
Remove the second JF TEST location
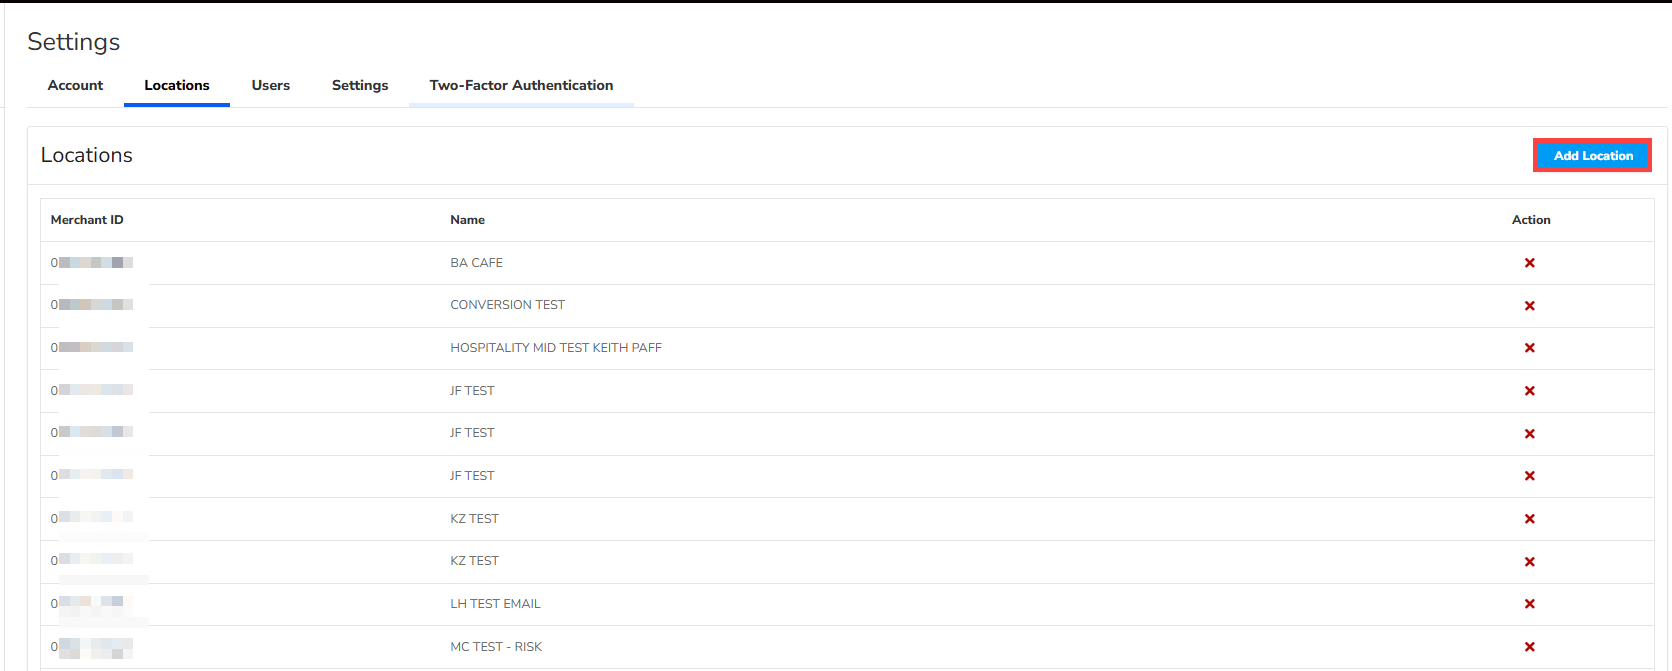coord(1529,434)
